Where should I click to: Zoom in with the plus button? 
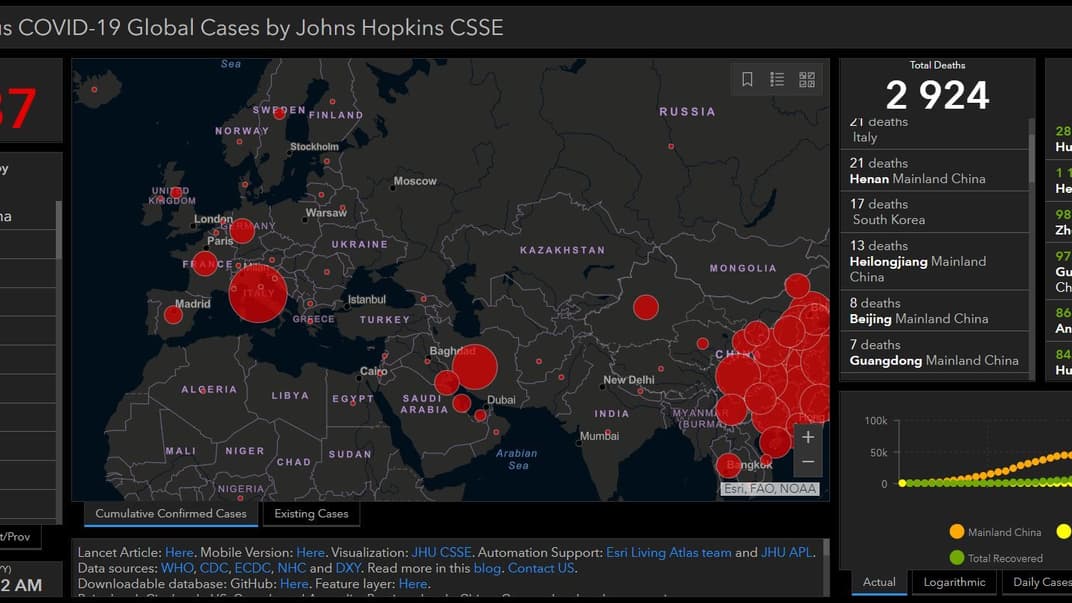807,437
